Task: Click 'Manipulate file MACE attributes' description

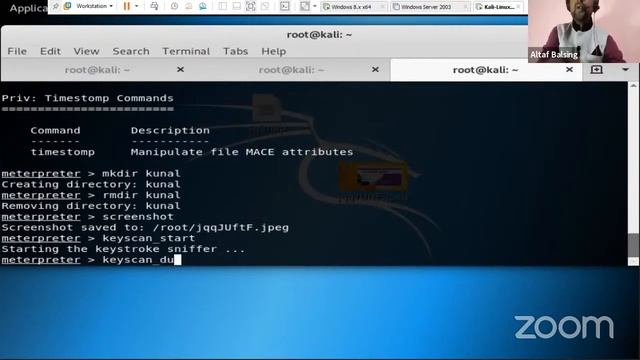Action: tap(242, 152)
